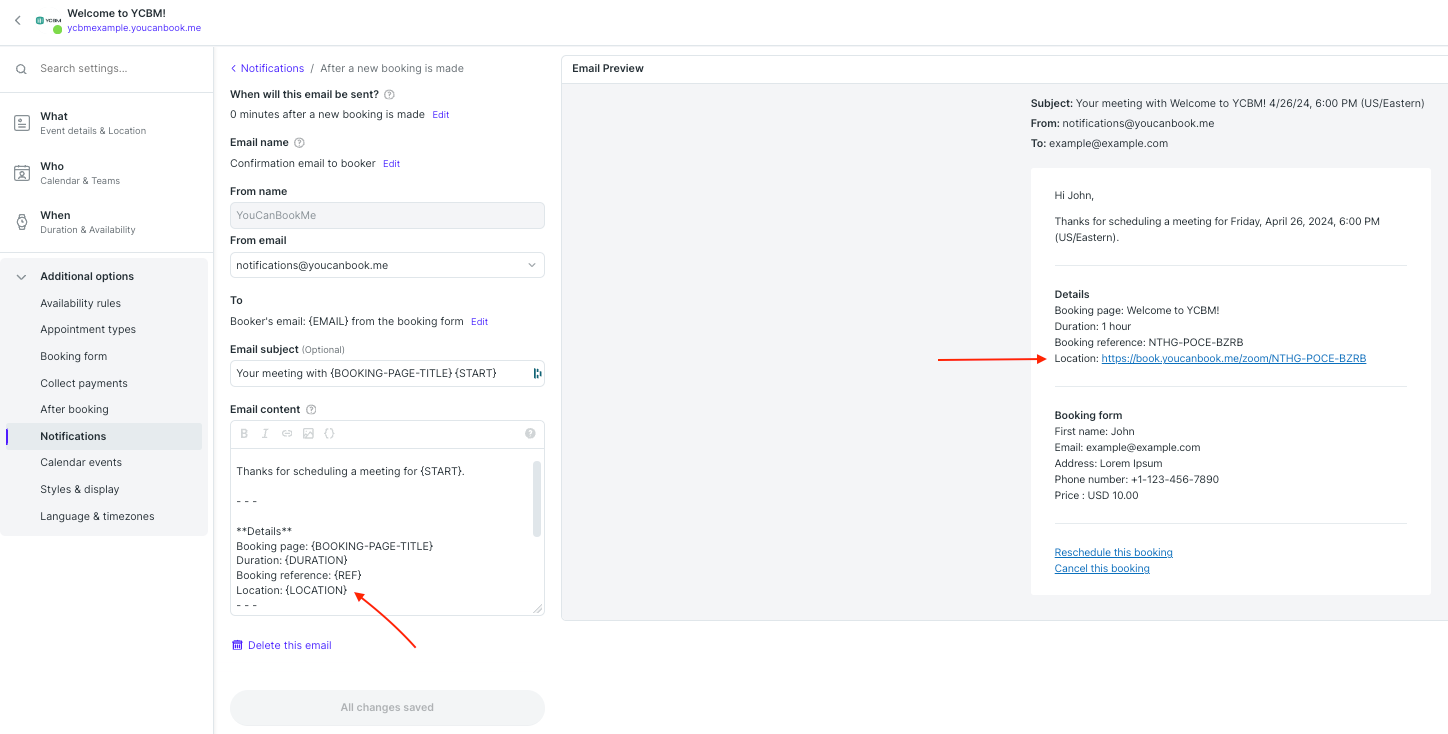1448x734 pixels.
Task: Toggle italic formatting in email editor
Action: coord(265,434)
